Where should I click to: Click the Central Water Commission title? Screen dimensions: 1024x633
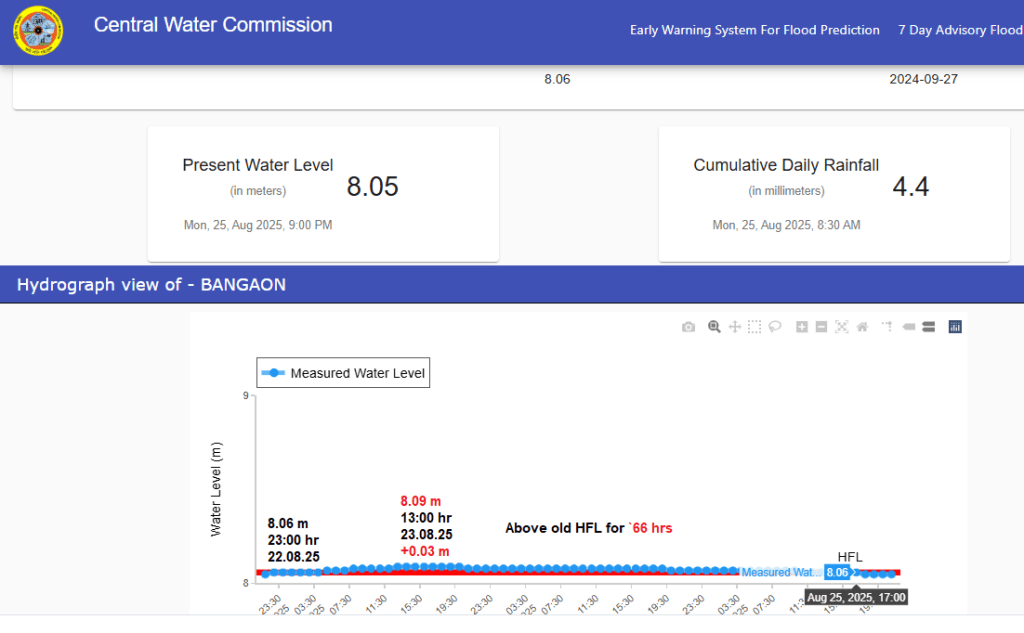[x=213, y=25]
